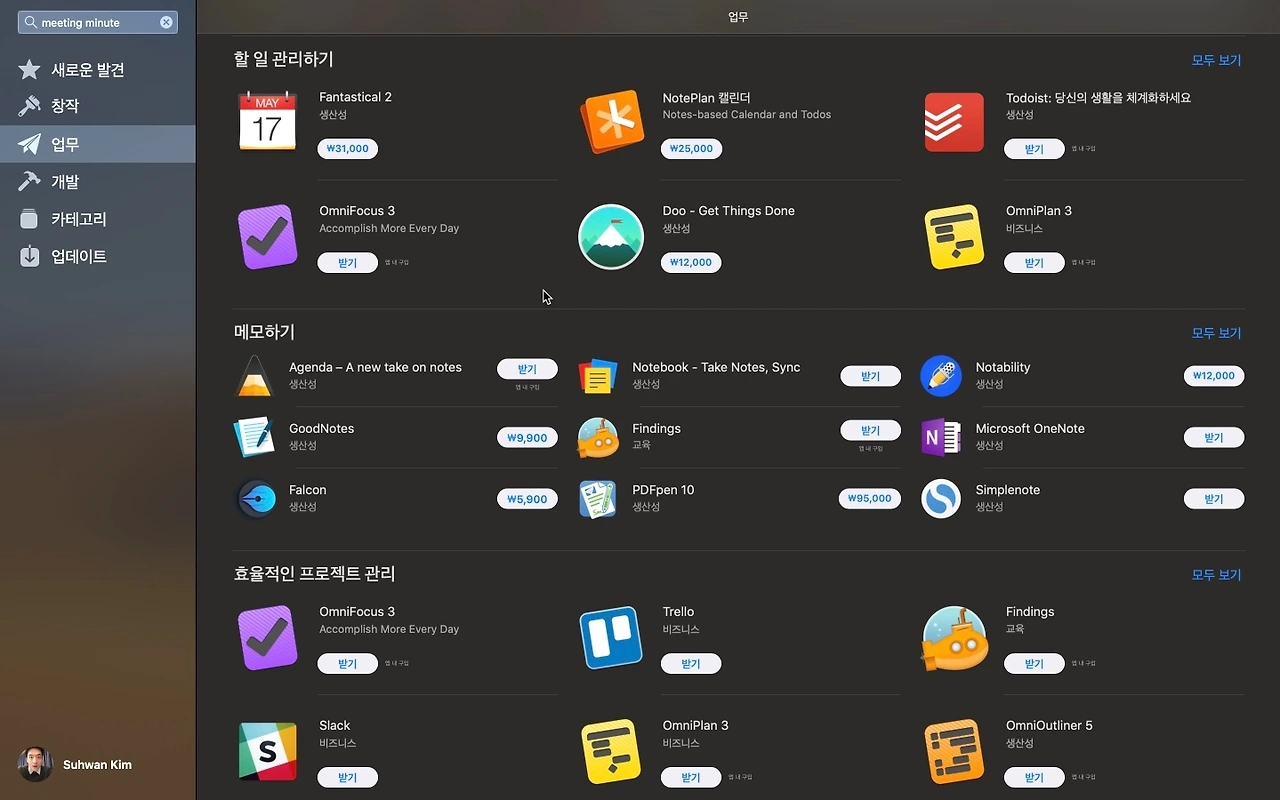Open the NotePlan orange asterisk icon

tap(611, 122)
